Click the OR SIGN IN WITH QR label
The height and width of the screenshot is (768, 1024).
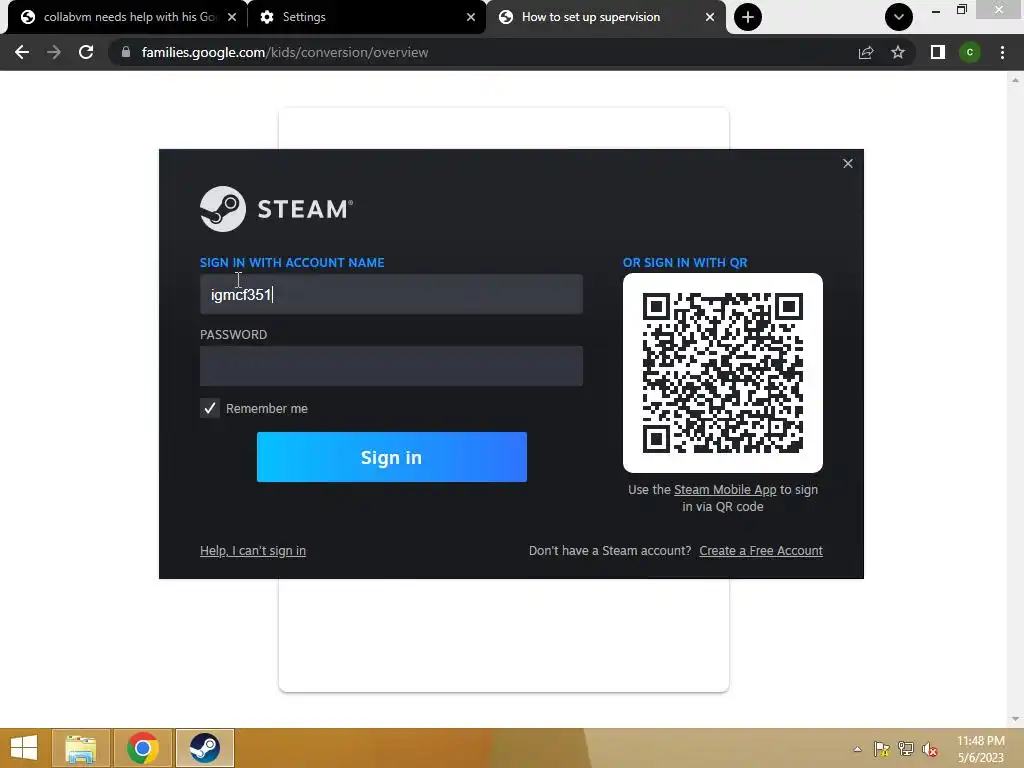coord(685,263)
